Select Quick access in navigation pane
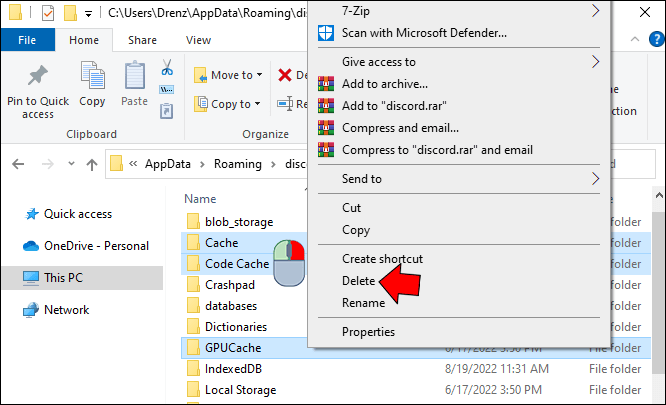This screenshot has height=405, width=666. [x=78, y=214]
